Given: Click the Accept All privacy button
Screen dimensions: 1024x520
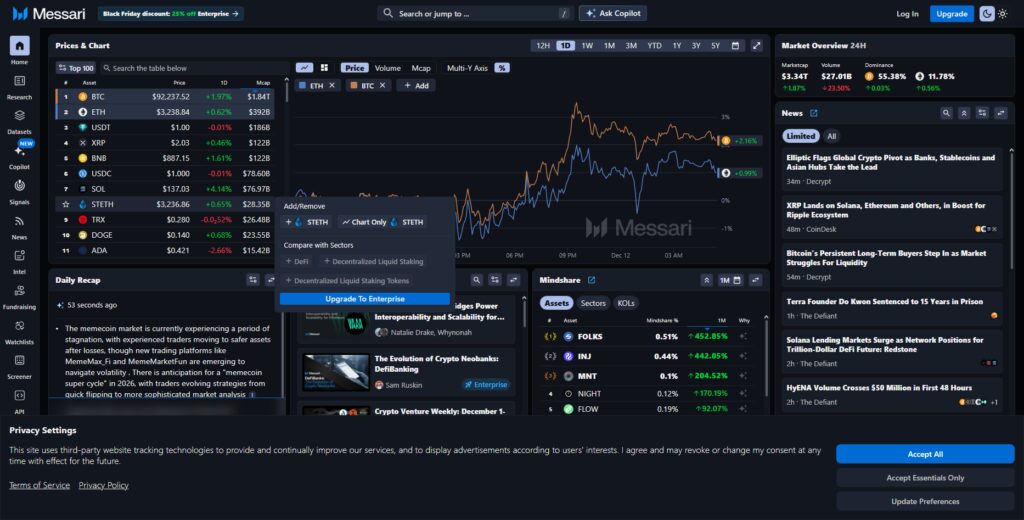Looking at the screenshot, I should pyautogui.click(x=925, y=454).
